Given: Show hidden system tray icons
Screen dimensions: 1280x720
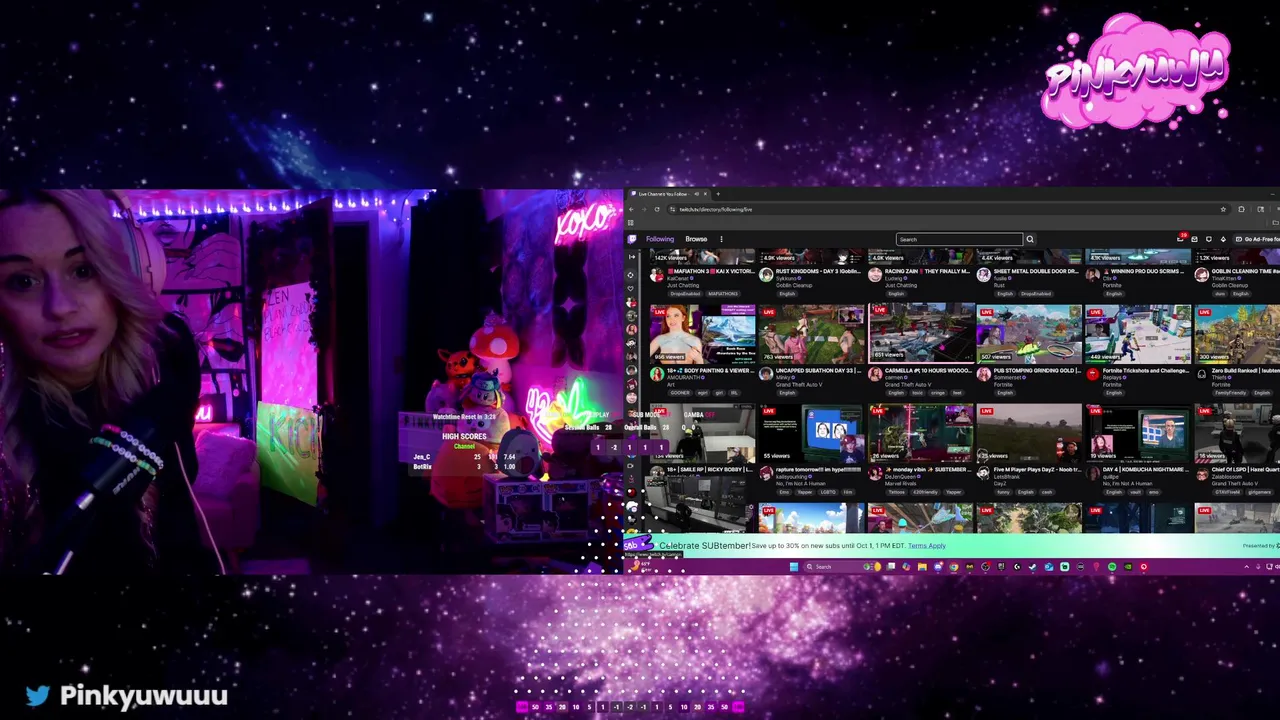Looking at the screenshot, I should [1246, 567].
